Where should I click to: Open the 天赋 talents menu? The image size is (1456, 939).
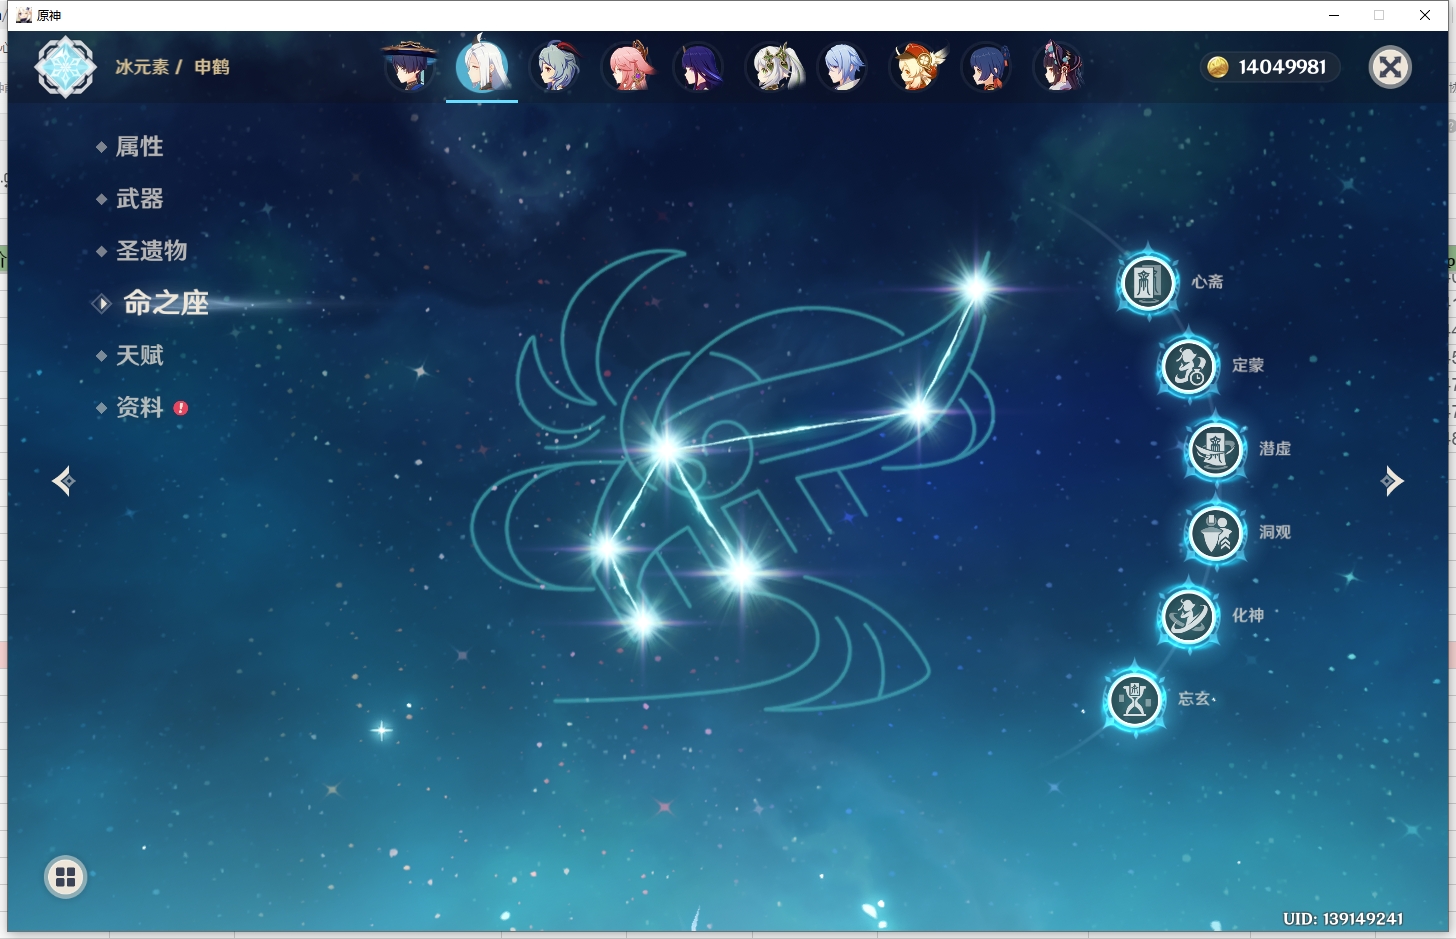[139, 355]
